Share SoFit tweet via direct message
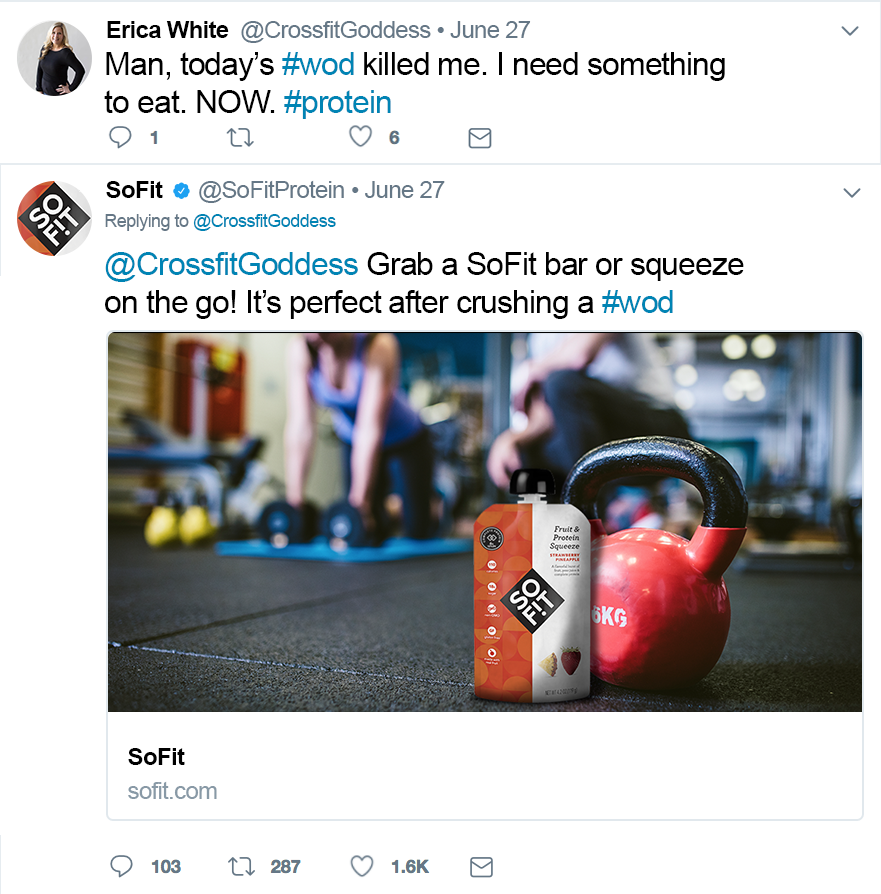 pos(480,866)
